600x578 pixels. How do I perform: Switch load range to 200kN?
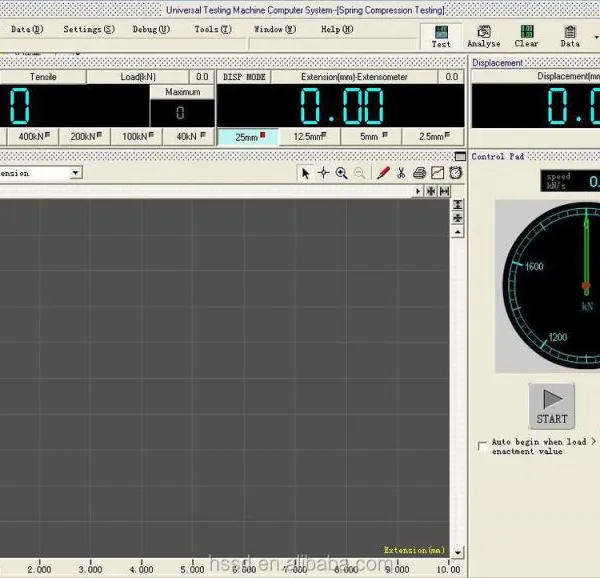pos(86,137)
